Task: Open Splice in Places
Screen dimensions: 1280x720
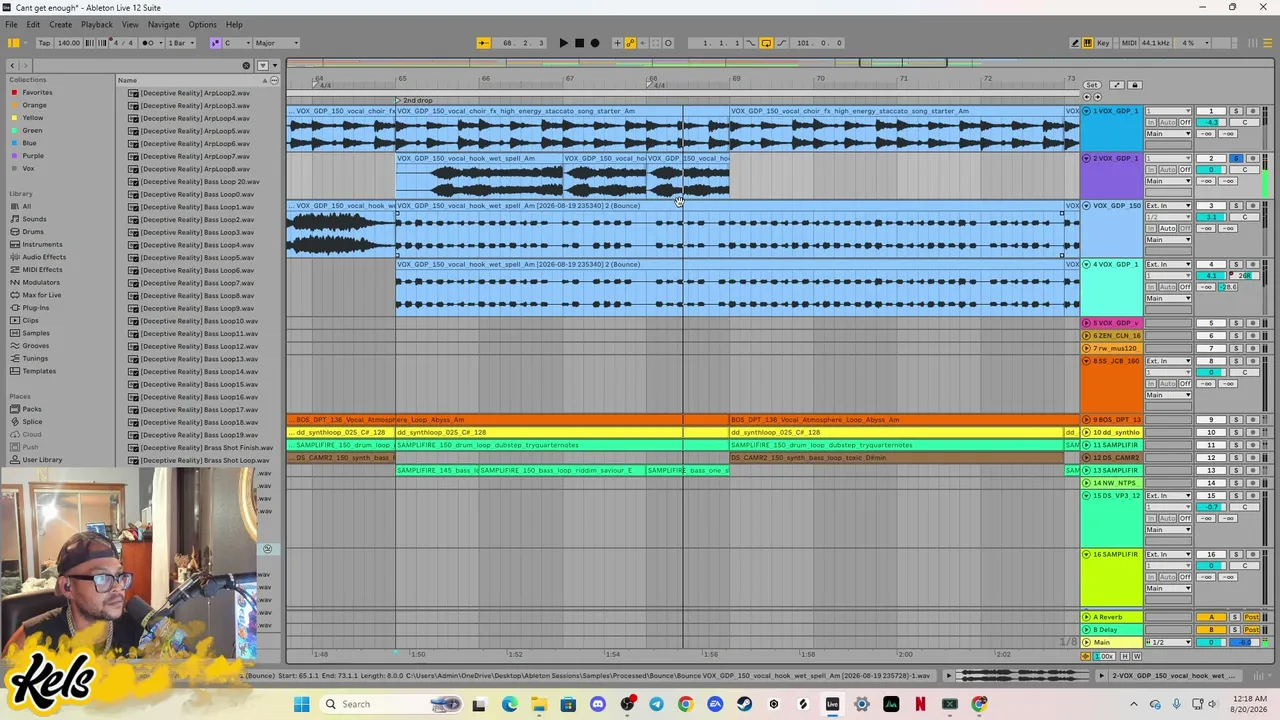Action: click(x=32, y=422)
